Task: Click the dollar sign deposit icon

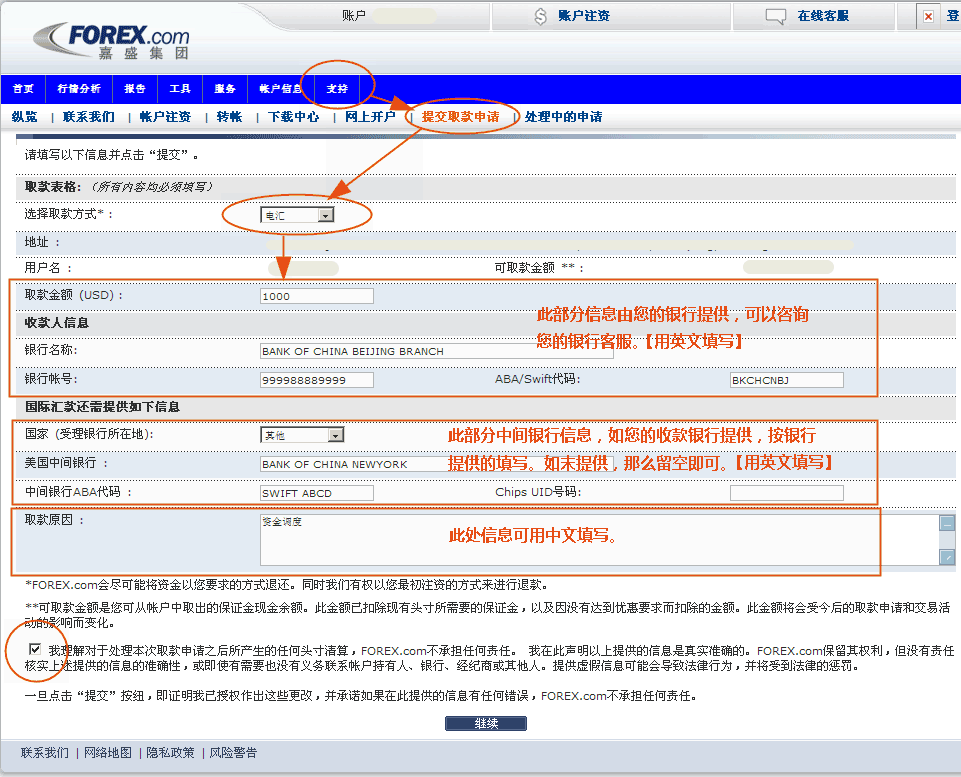Action: click(540, 17)
